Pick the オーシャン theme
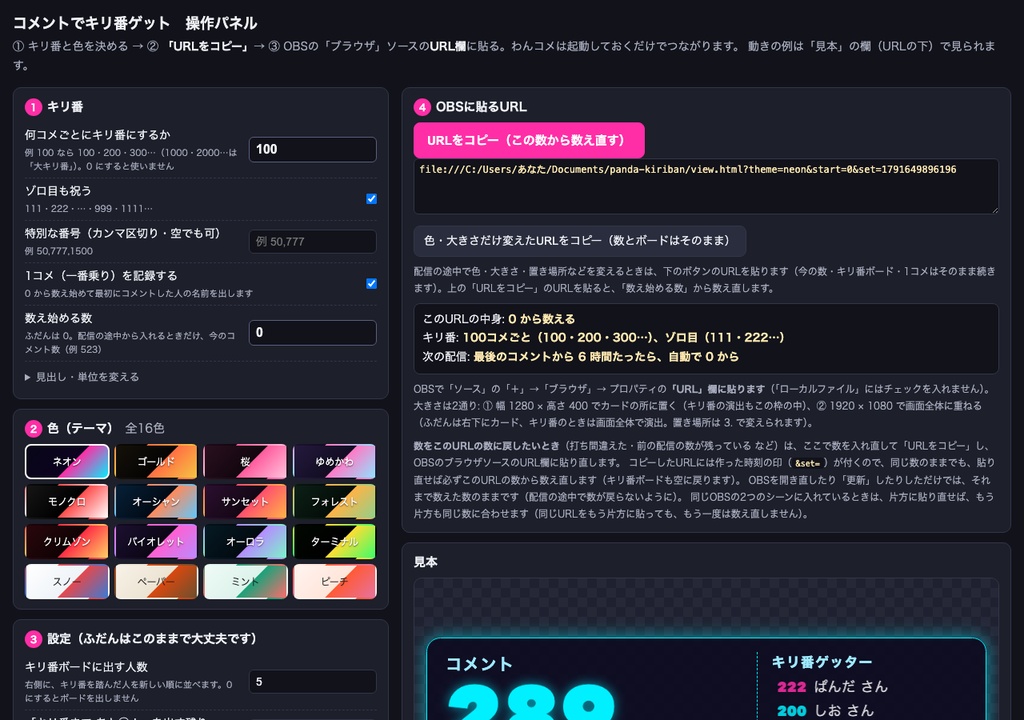This screenshot has width=1024, height=720. click(156, 501)
